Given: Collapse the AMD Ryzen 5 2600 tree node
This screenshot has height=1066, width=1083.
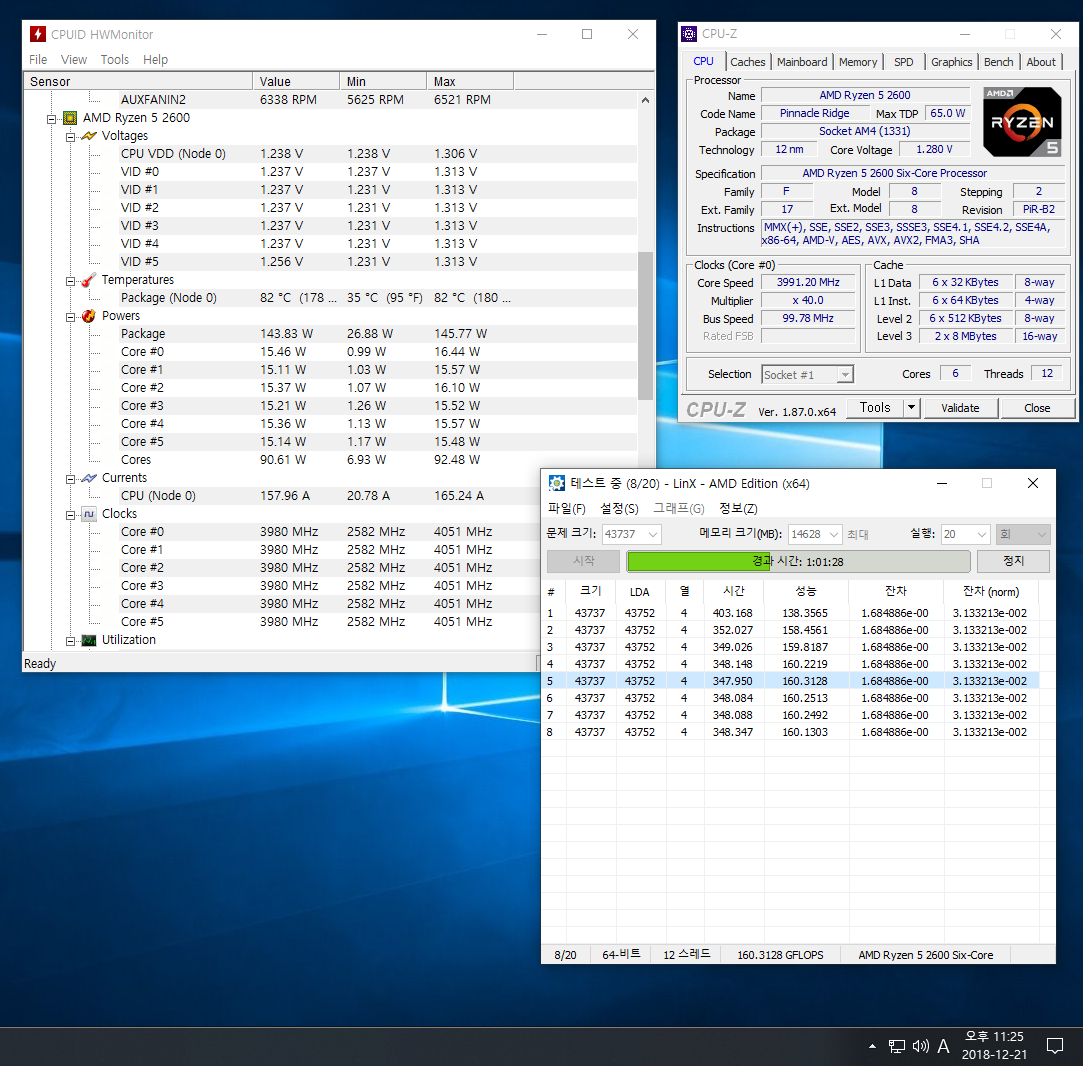Looking at the screenshot, I should [x=51, y=119].
